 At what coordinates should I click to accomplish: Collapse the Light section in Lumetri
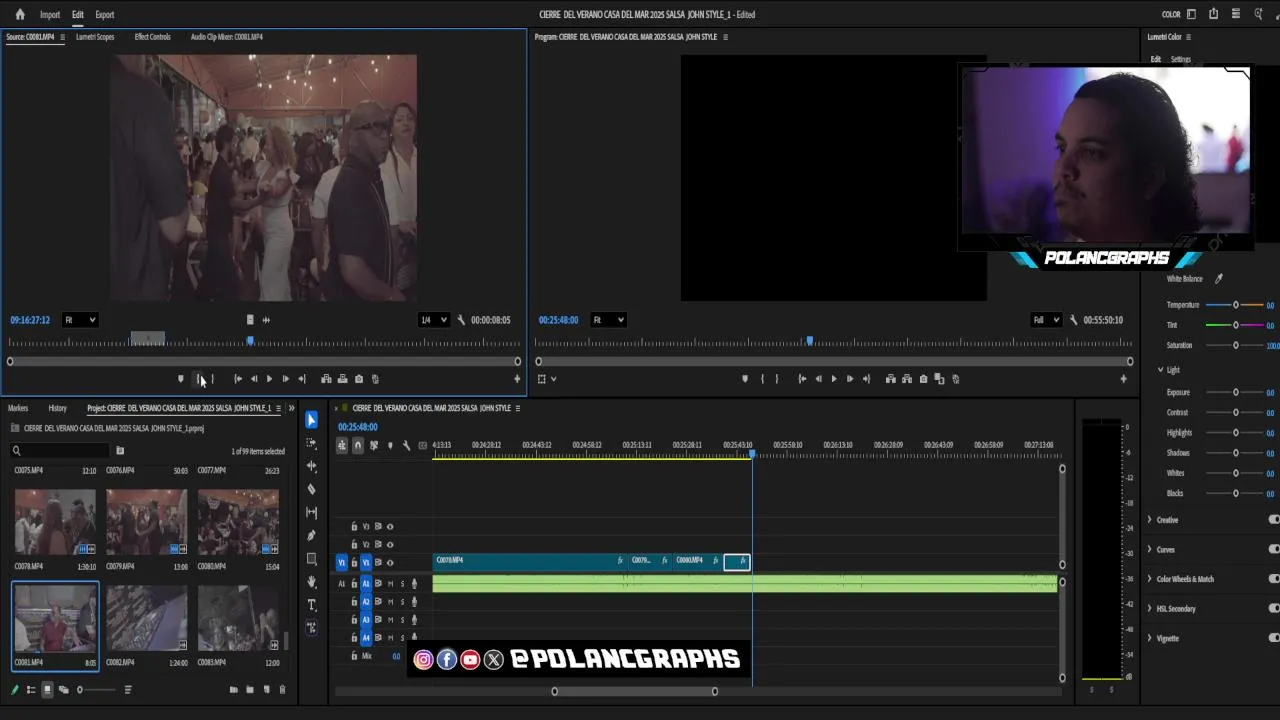tap(1161, 370)
